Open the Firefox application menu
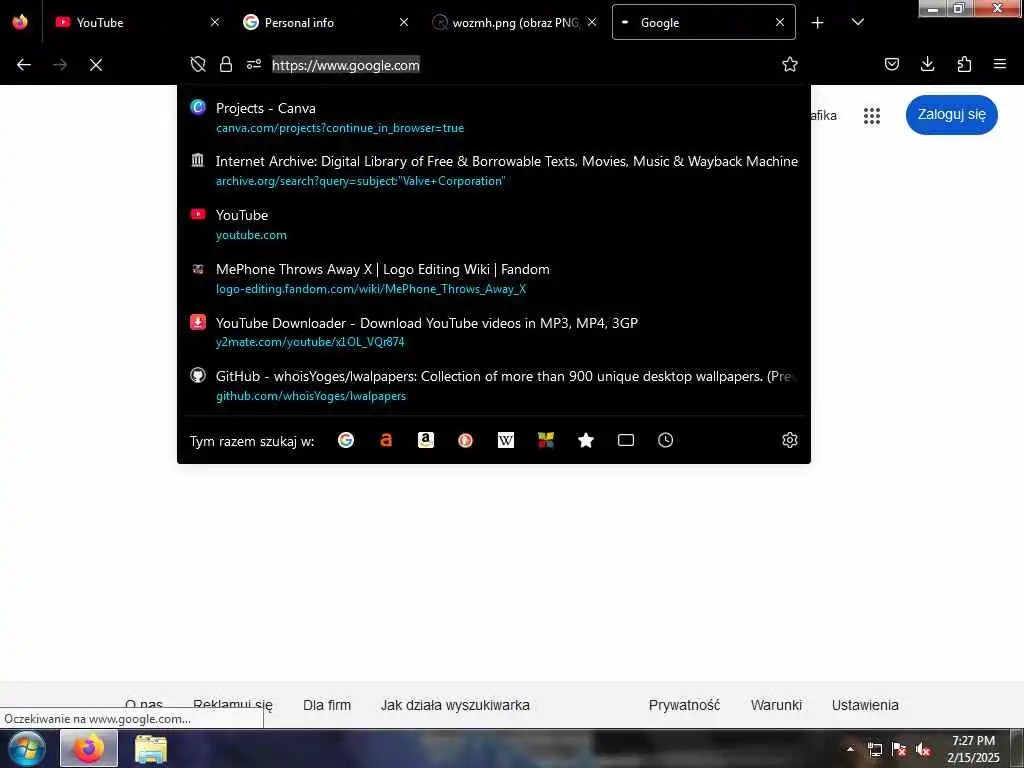 tap(999, 64)
